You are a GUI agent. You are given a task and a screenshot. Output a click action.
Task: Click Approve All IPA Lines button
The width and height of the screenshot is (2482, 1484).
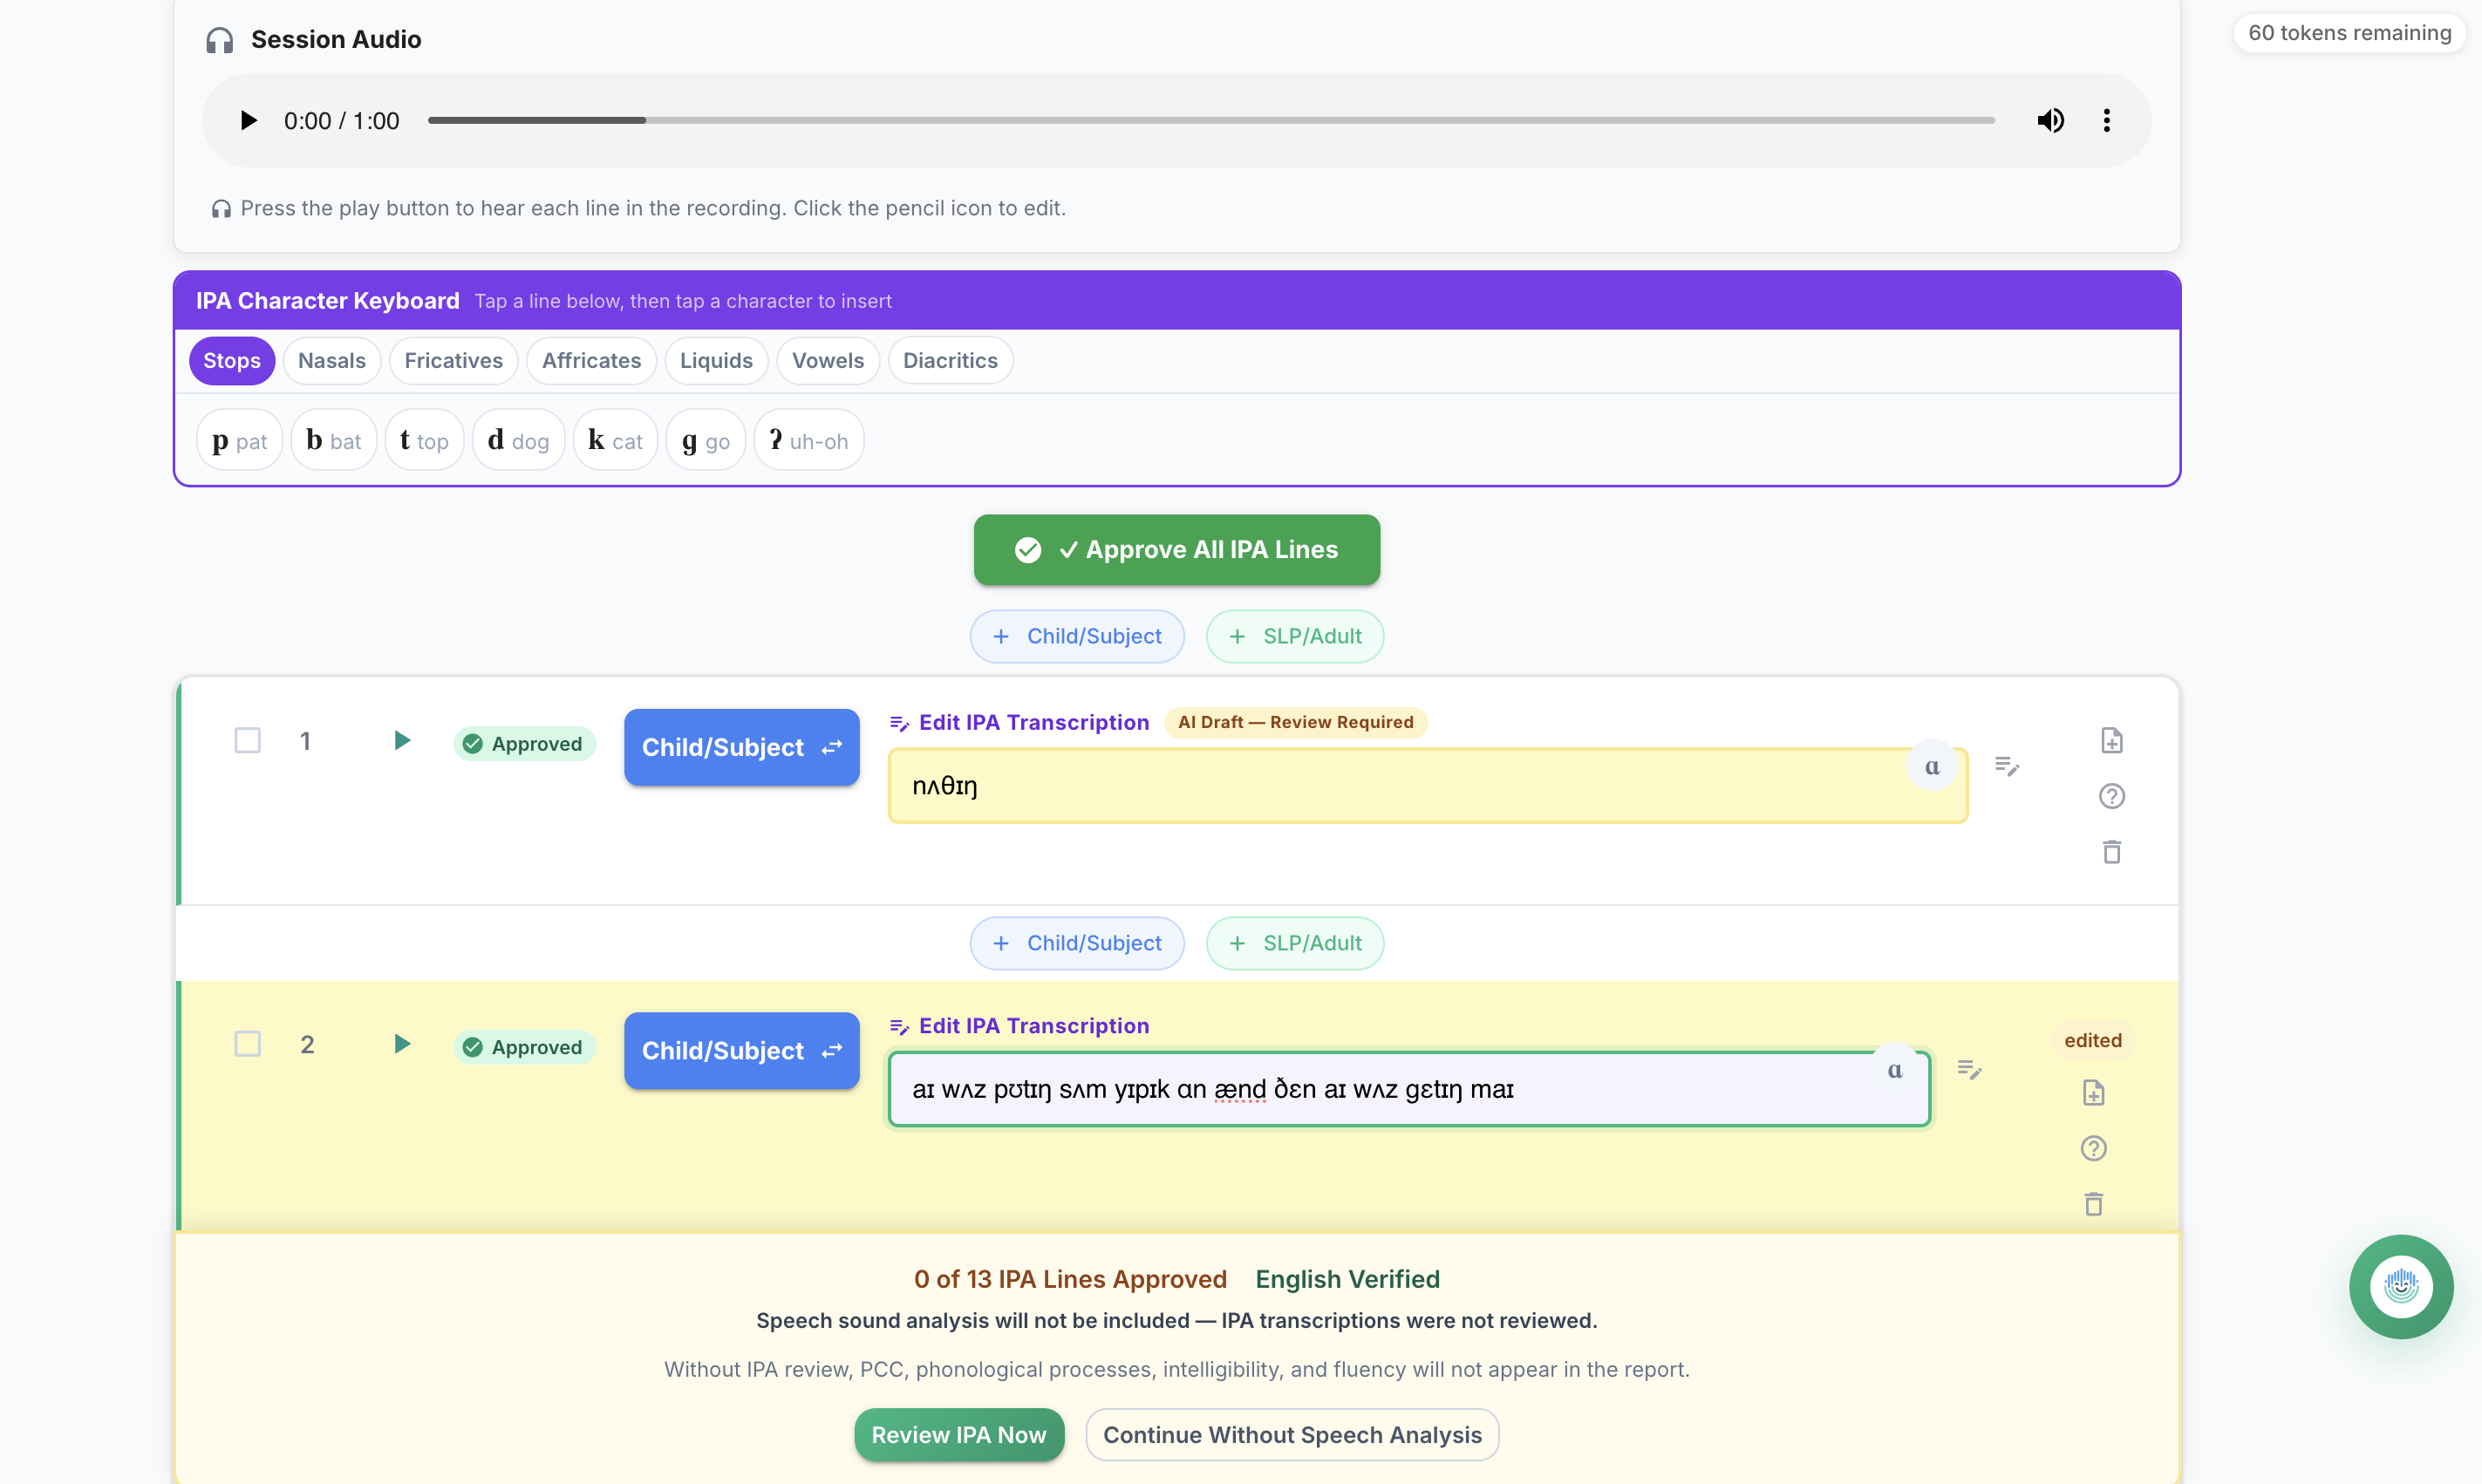[x=1176, y=550]
